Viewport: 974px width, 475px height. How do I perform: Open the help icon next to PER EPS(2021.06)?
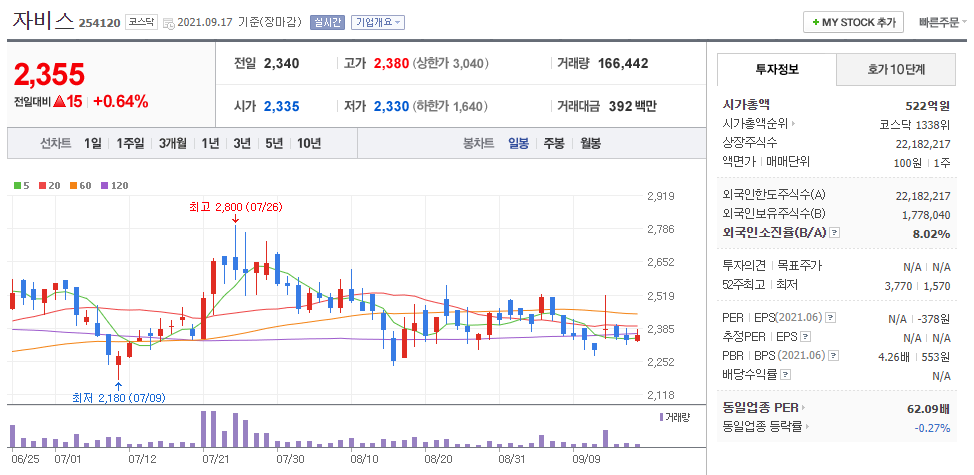[831, 318]
